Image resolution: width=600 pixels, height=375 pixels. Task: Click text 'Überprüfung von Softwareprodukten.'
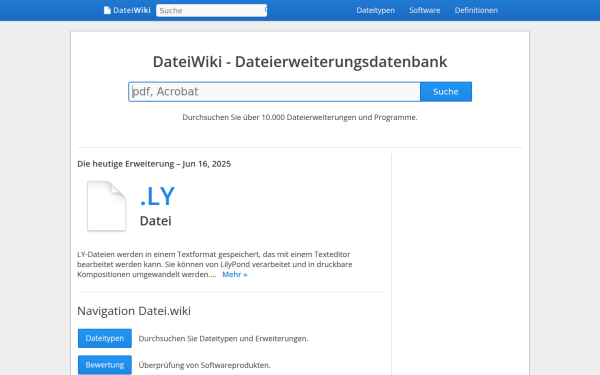click(204, 365)
